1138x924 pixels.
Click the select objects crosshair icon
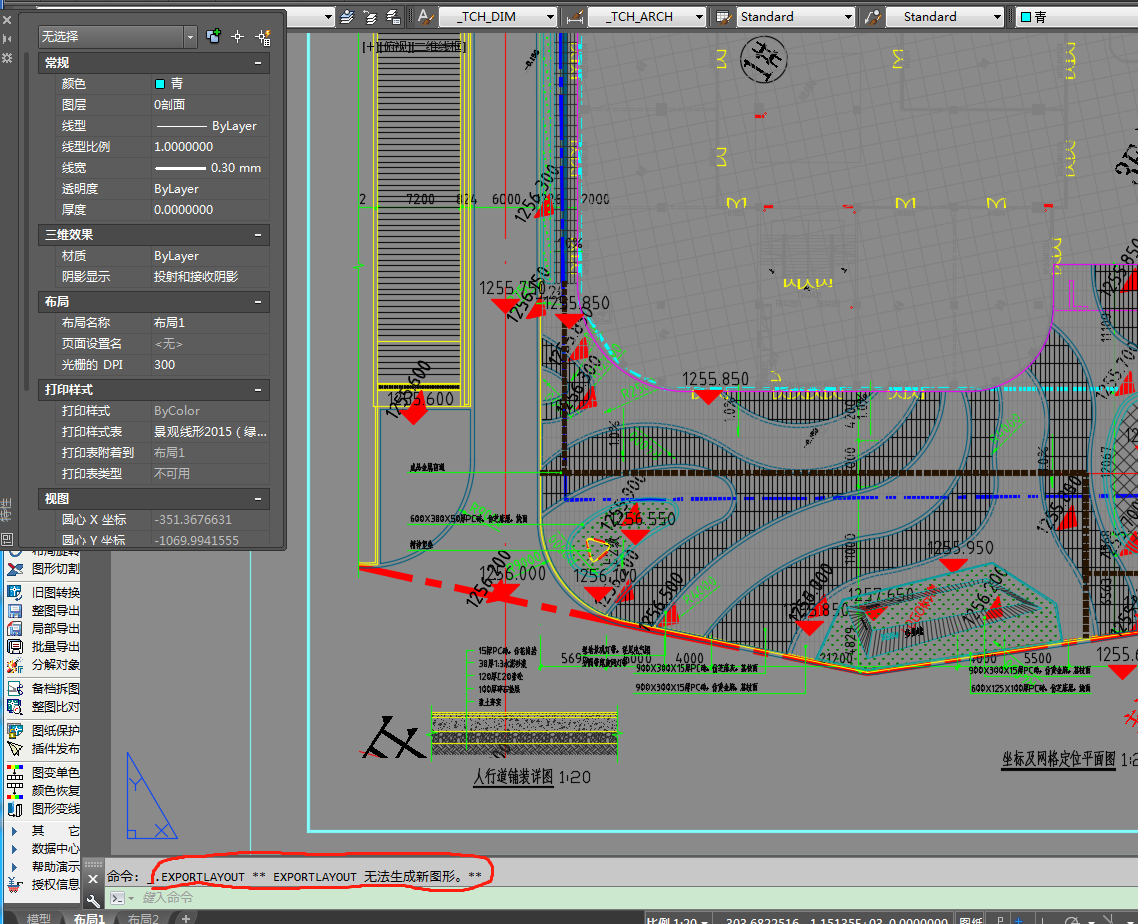pos(238,37)
